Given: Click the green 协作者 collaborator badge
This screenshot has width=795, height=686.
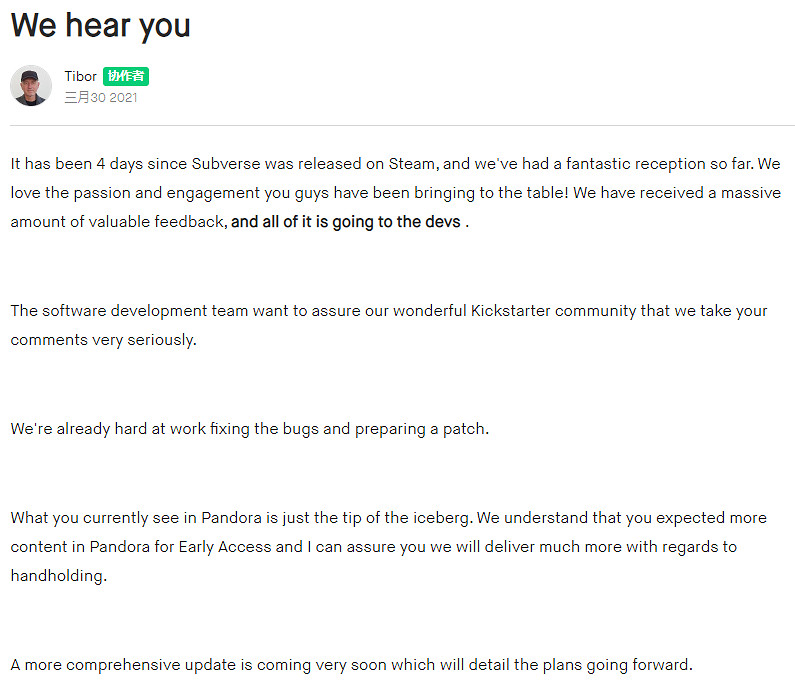Looking at the screenshot, I should pos(126,77).
